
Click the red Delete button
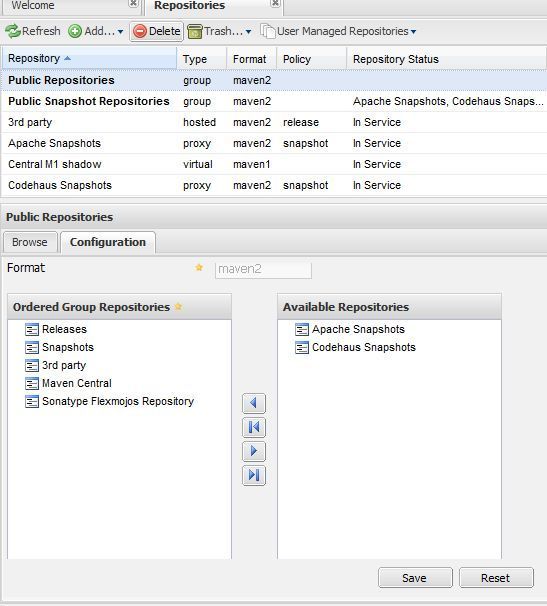(157, 31)
